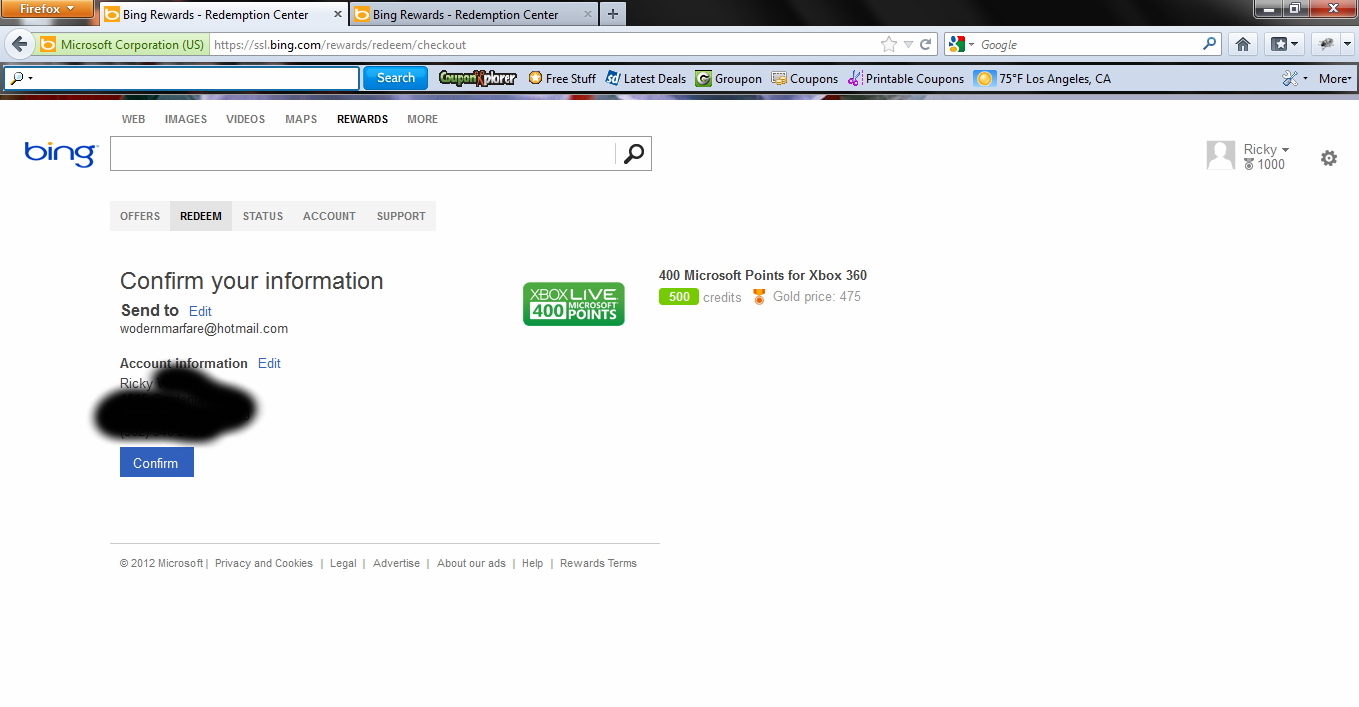Screen dimensions: 1359x707
Task: Open the Free Stuff toolbar link
Action: click(561, 78)
